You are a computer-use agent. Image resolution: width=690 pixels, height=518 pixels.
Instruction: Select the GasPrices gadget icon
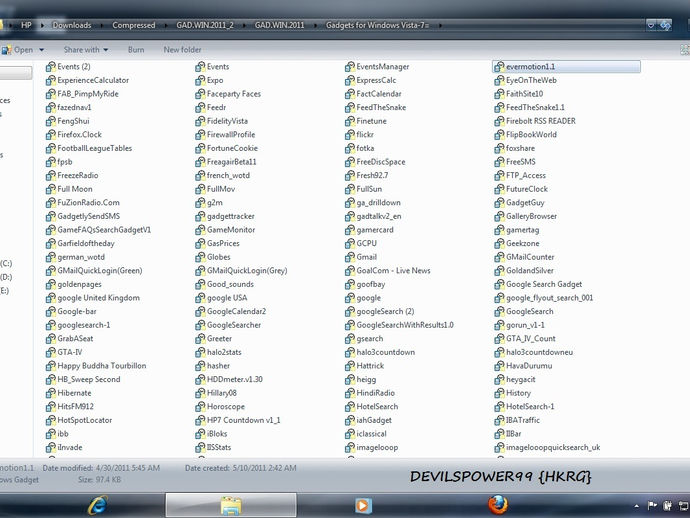pos(200,243)
